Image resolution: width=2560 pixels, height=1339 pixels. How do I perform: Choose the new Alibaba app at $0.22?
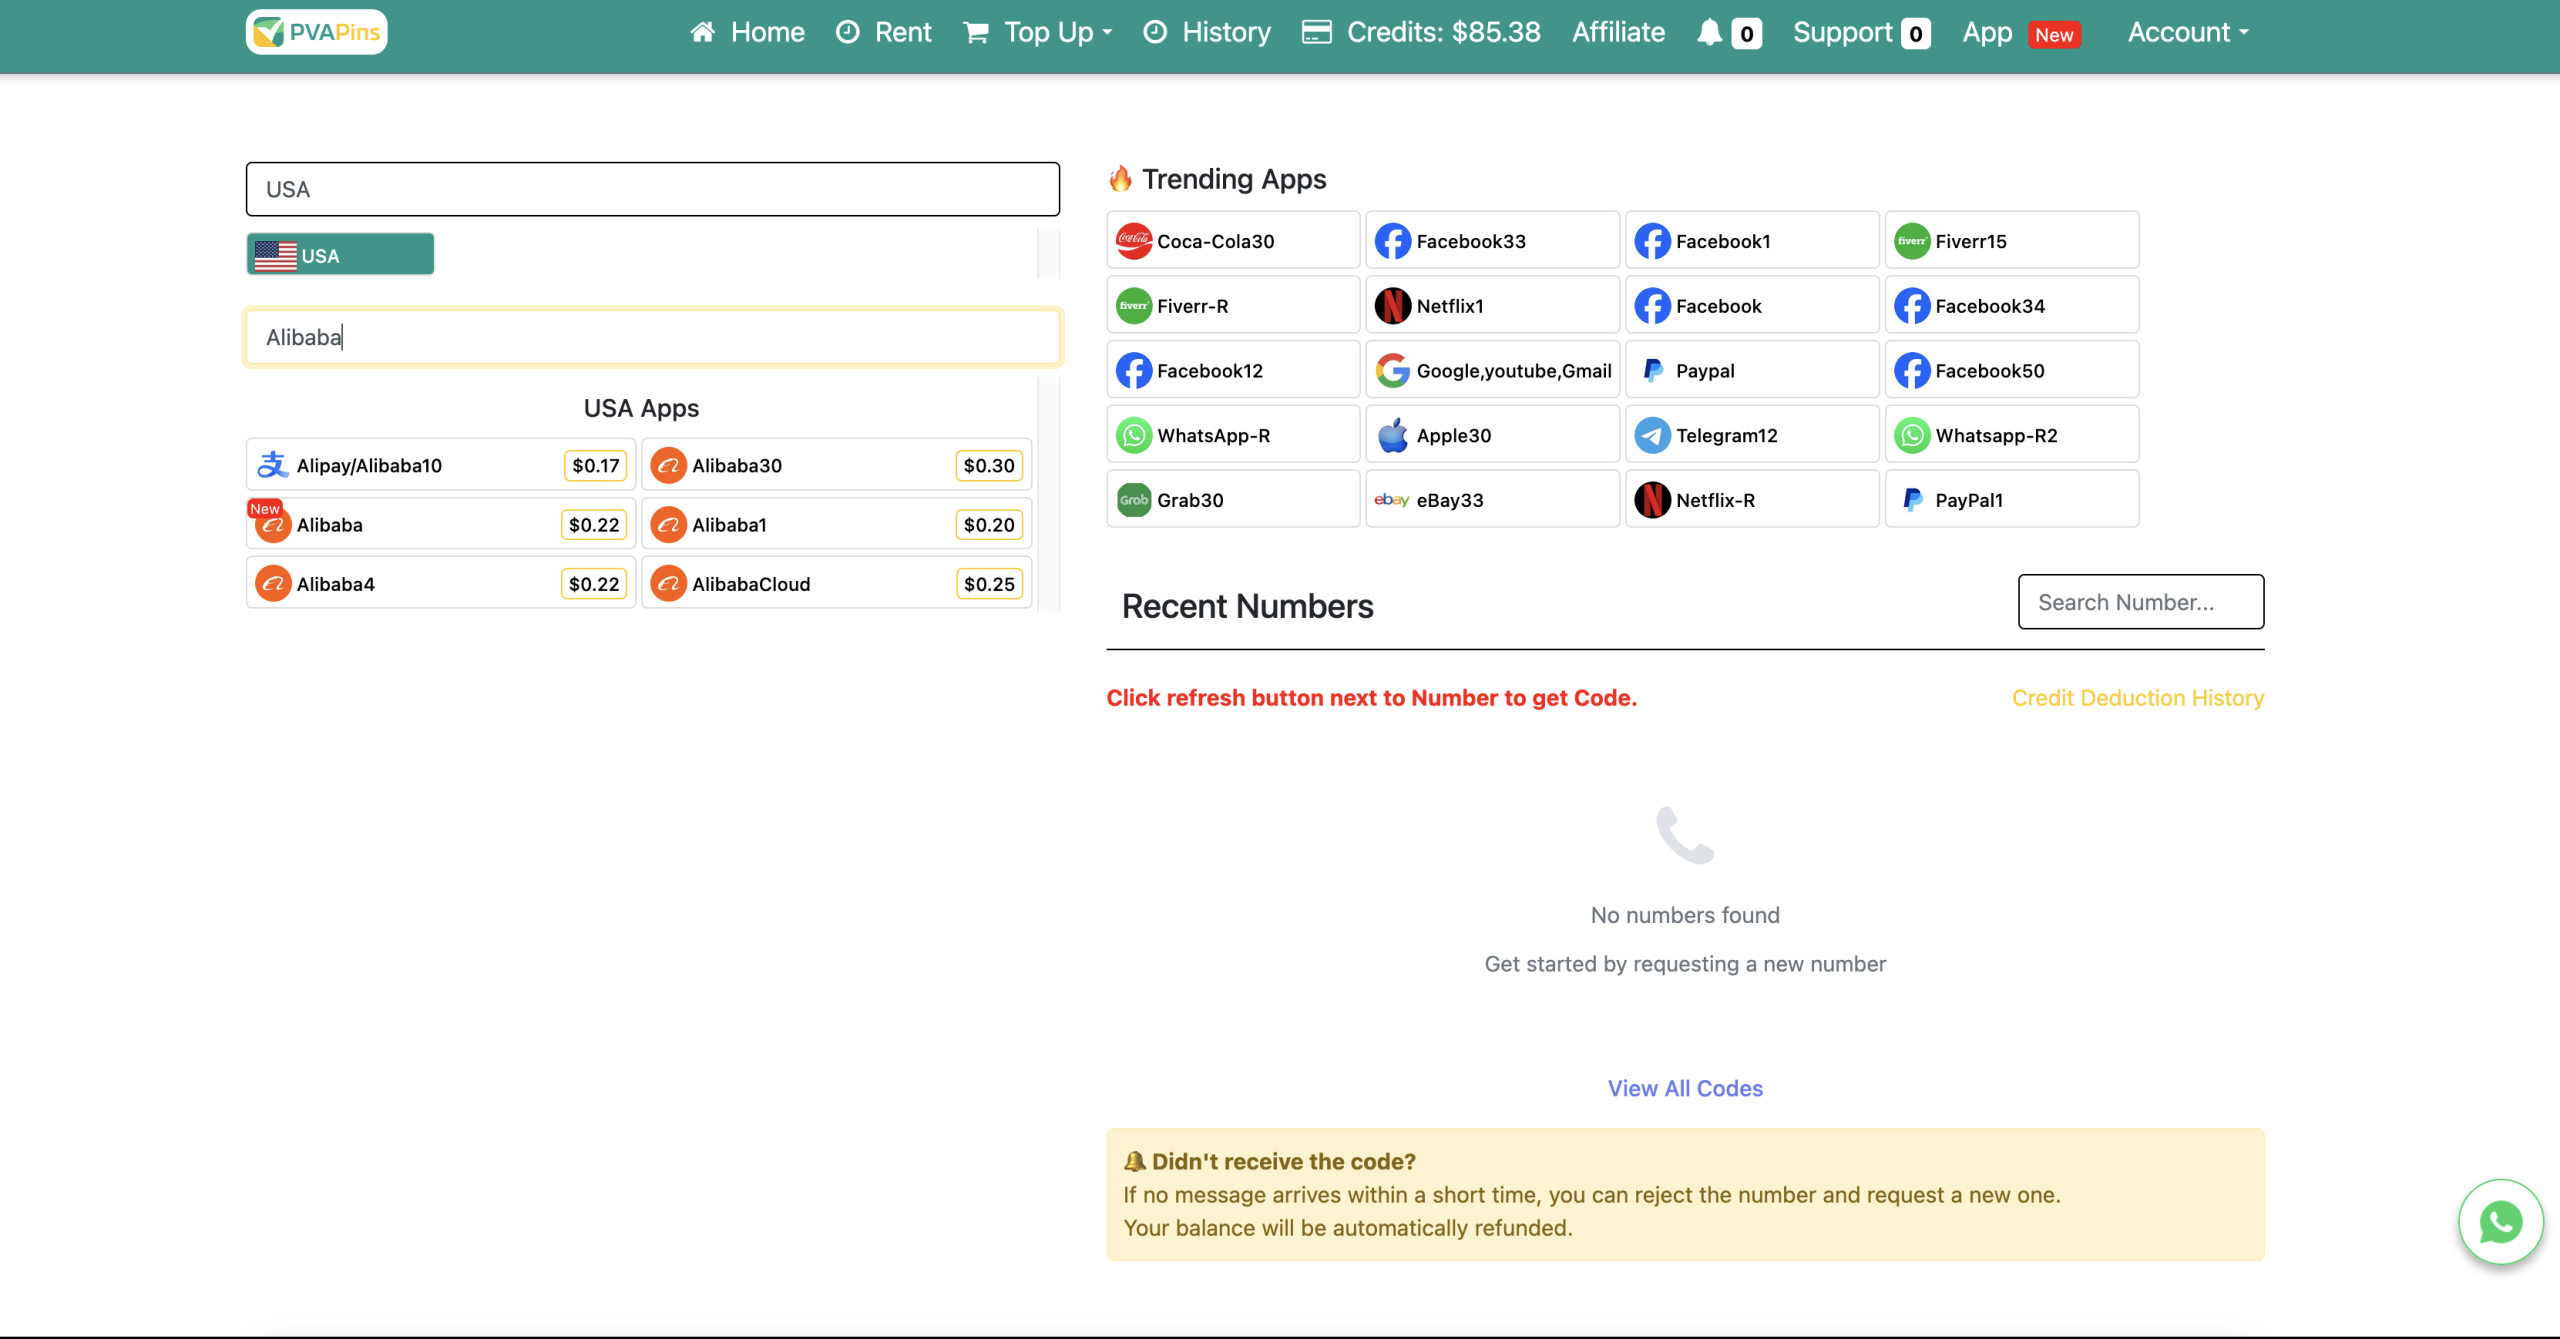coord(440,524)
